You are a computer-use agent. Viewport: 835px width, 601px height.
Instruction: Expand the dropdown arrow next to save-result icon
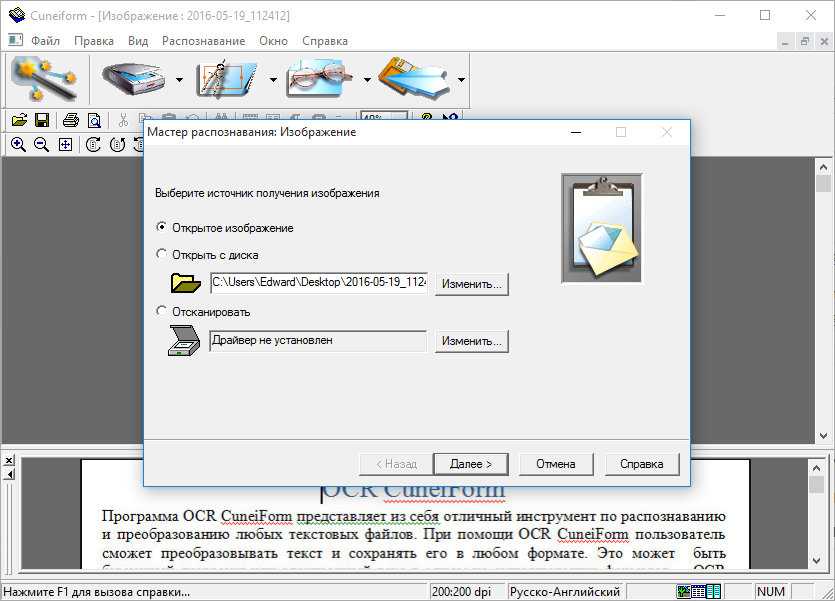click(461, 80)
